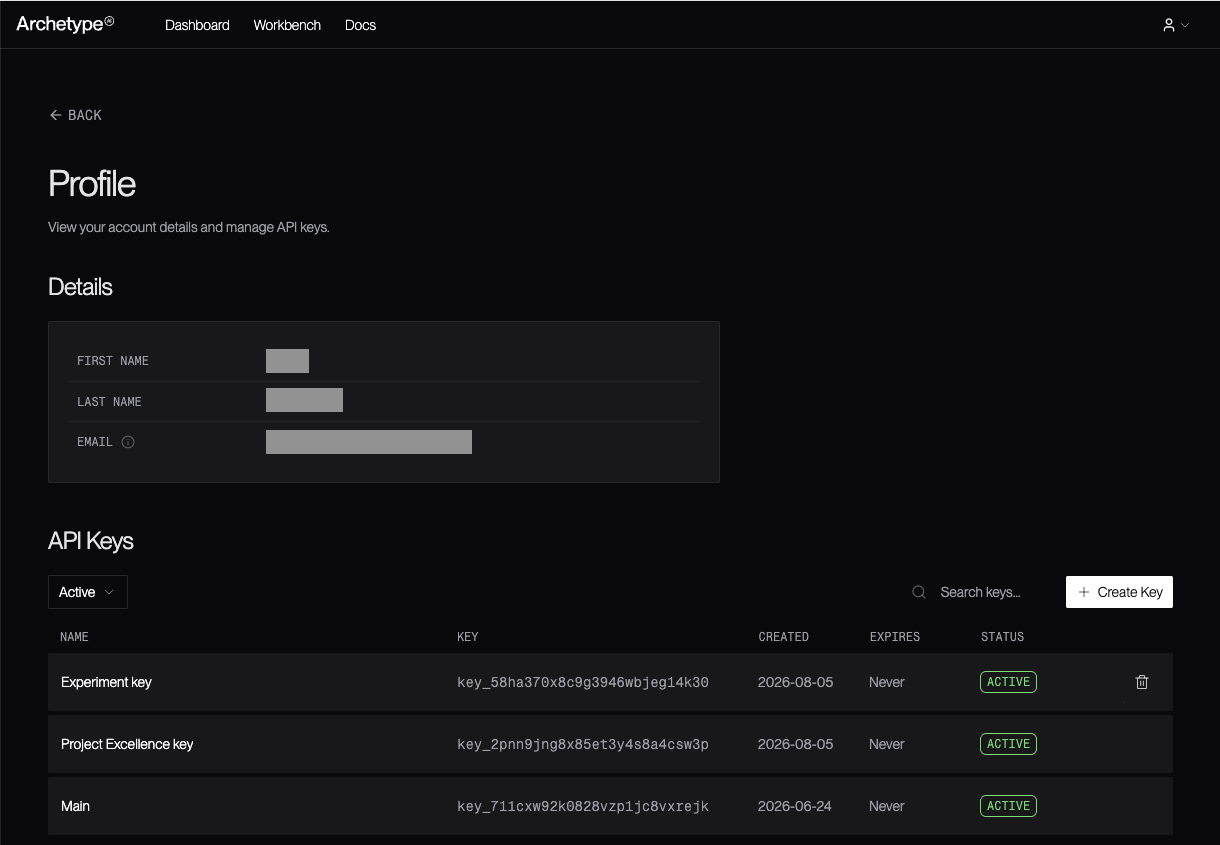
Task: Click the EXPIRES column header
Action: point(895,636)
